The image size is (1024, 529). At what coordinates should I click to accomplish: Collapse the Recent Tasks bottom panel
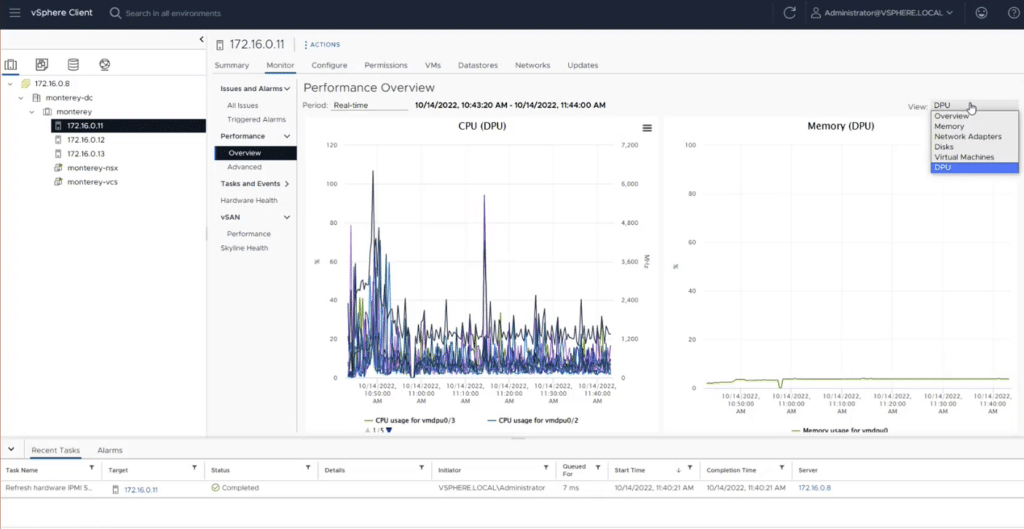coord(11,449)
